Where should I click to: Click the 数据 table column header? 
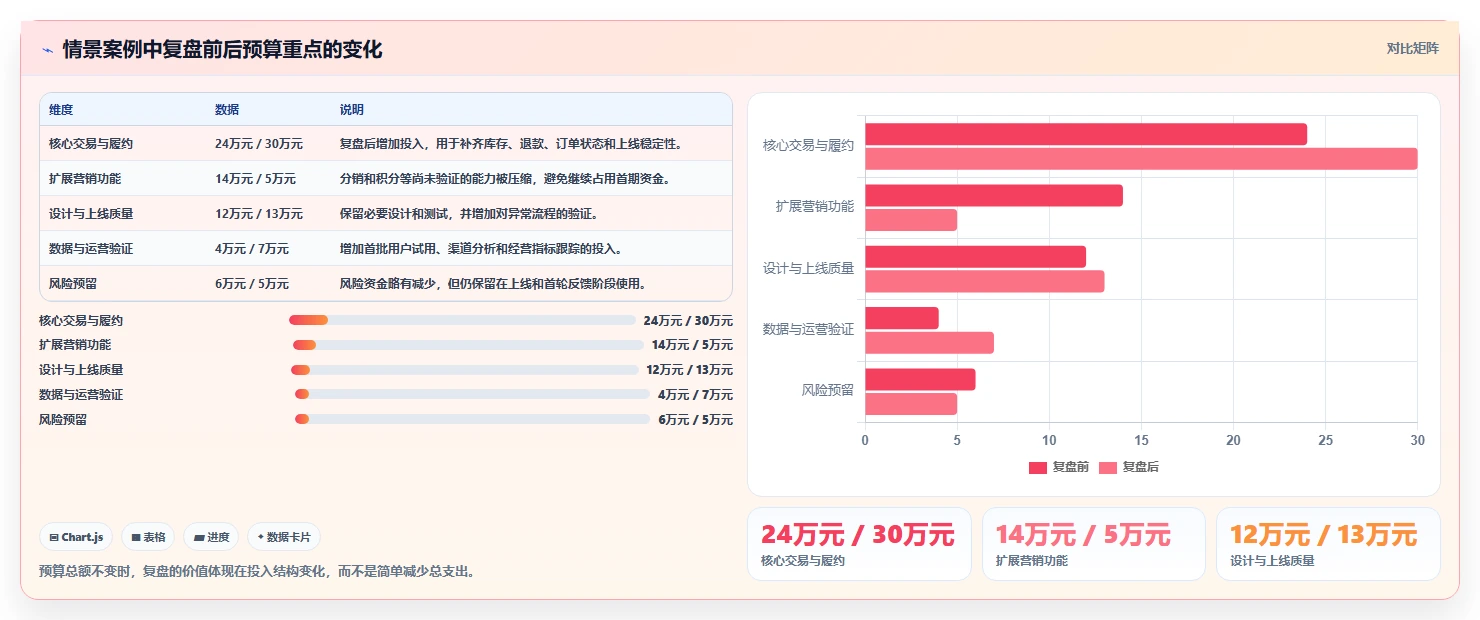point(227,110)
